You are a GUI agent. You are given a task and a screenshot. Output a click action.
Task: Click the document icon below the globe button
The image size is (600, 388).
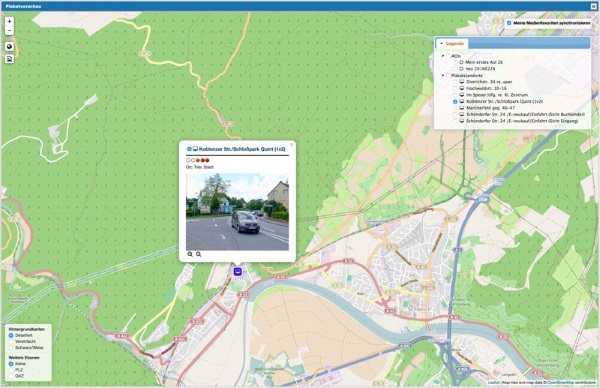point(10,59)
